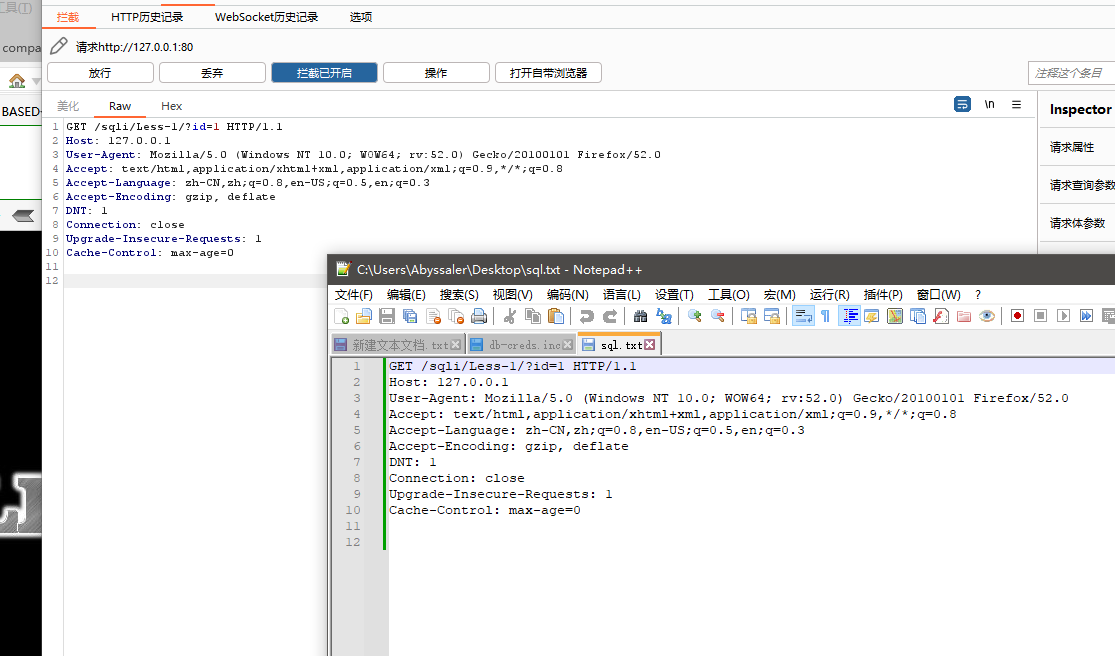Open the Replace dialog icon in Notepad++
This screenshot has height=656, width=1115.
point(663,316)
